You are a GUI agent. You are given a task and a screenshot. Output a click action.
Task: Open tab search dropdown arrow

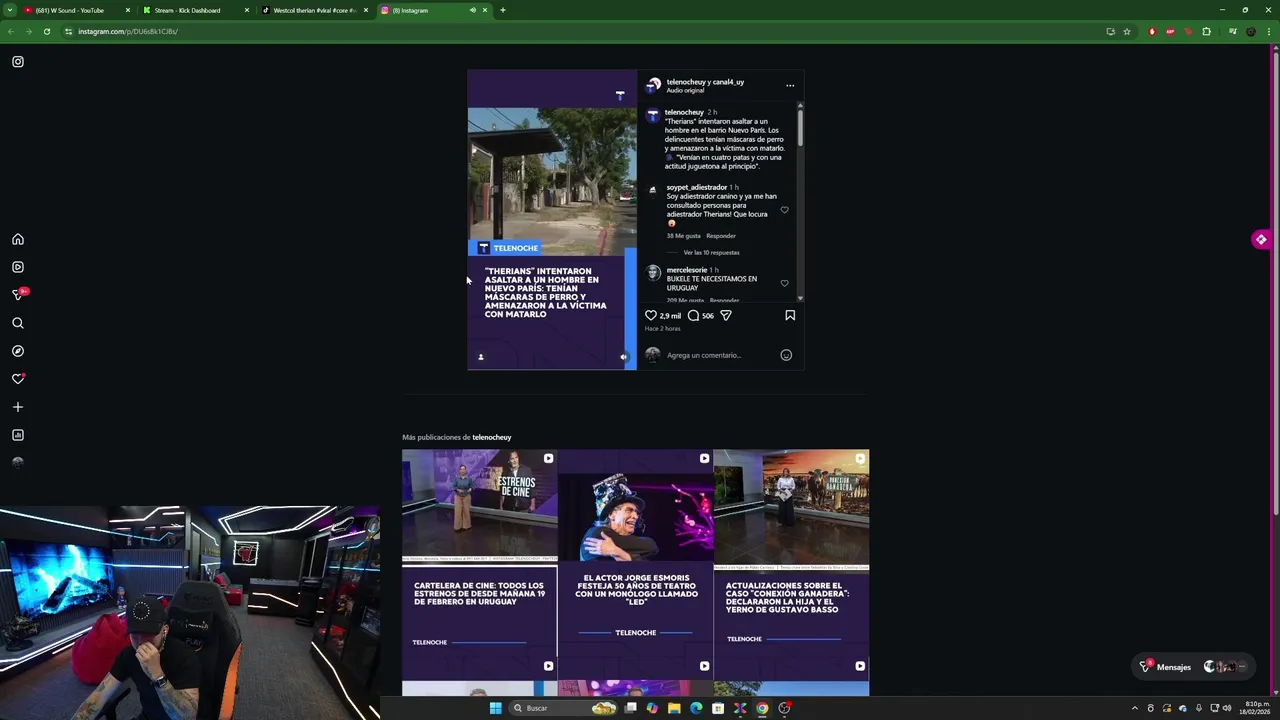(9, 10)
